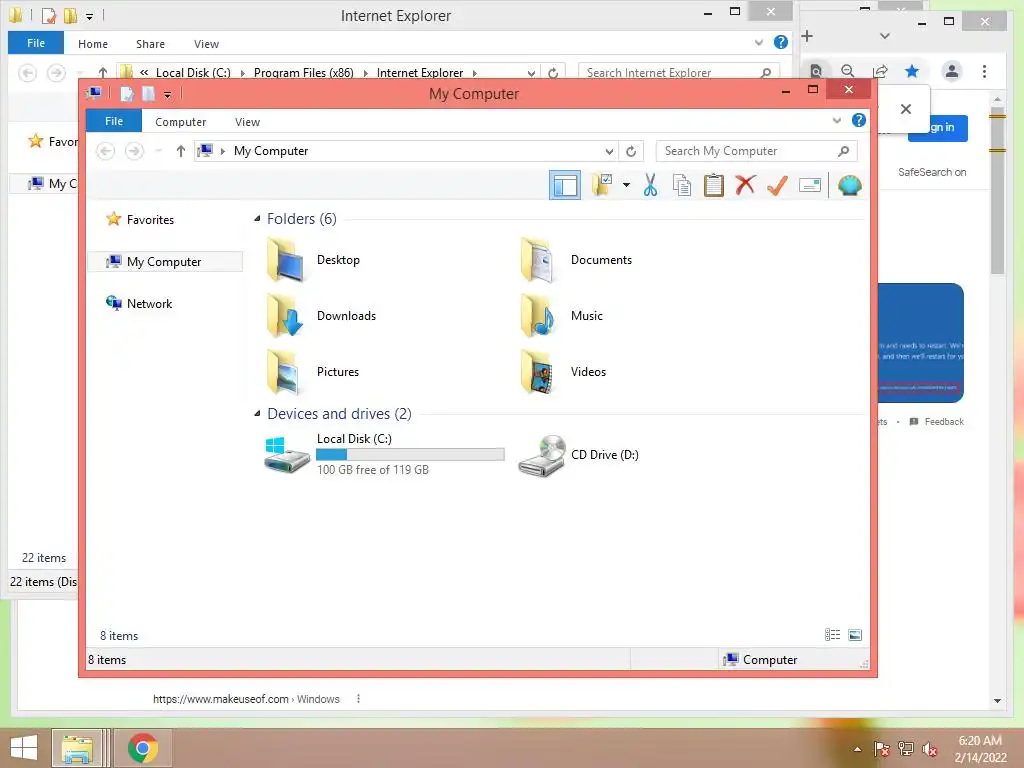Select My Computer in the navigation pane
This screenshot has height=768, width=1024.
coord(165,261)
